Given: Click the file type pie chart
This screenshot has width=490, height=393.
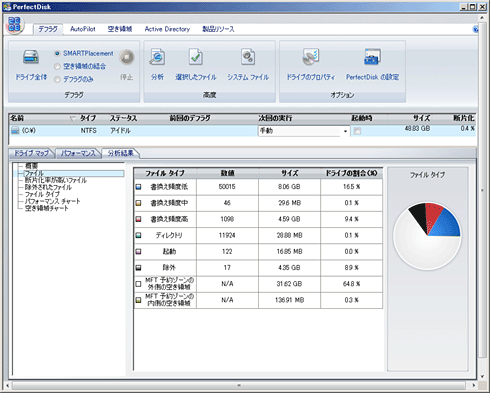Looking at the screenshot, I should pyautogui.click(x=427, y=236).
